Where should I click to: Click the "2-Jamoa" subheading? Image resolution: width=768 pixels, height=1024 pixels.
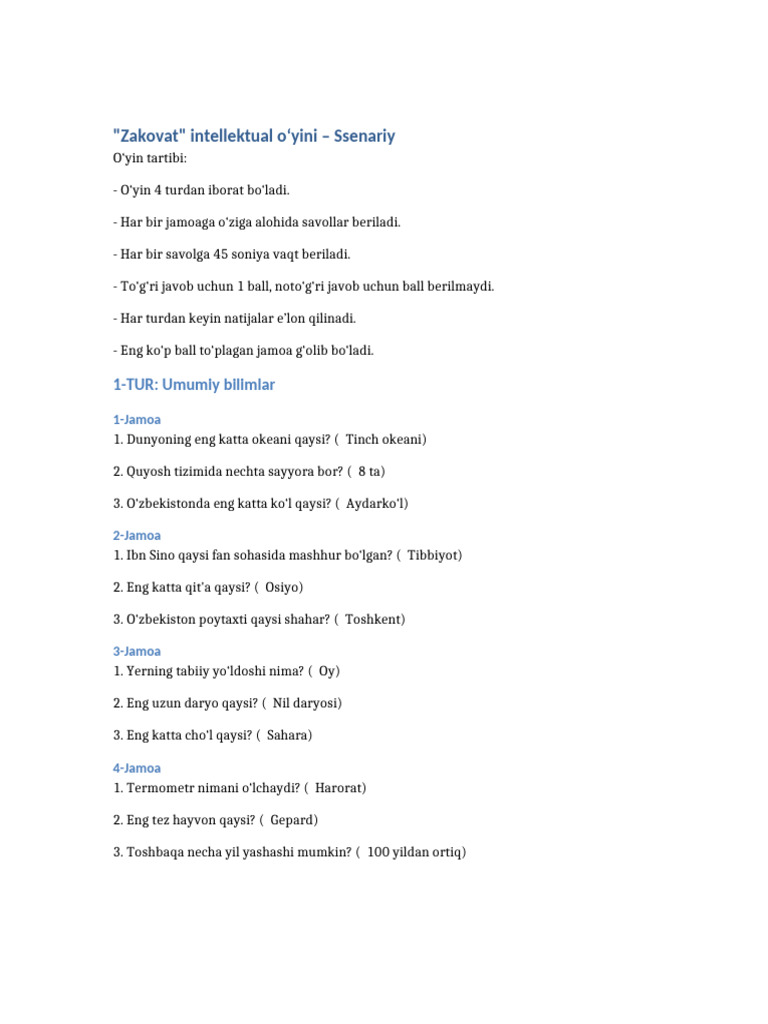(137, 536)
